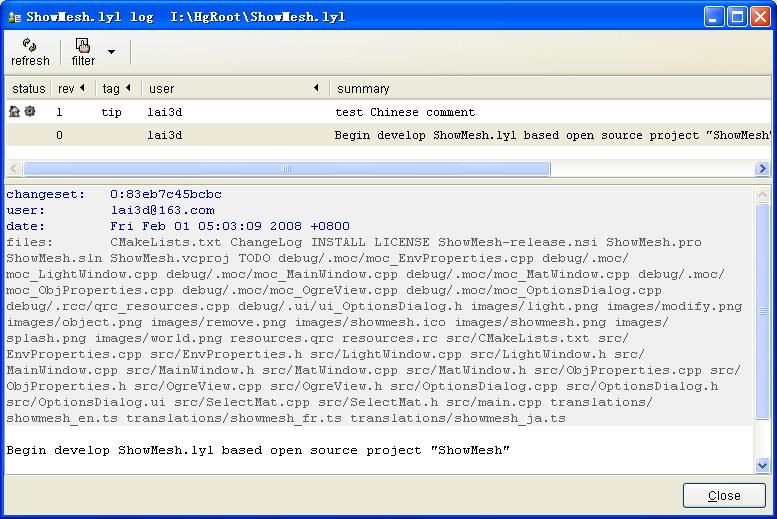Image resolution: width=777 pixels, height=519 pixels.
Task: Open the filter dropdown arrow
Action: coord(111,52)
